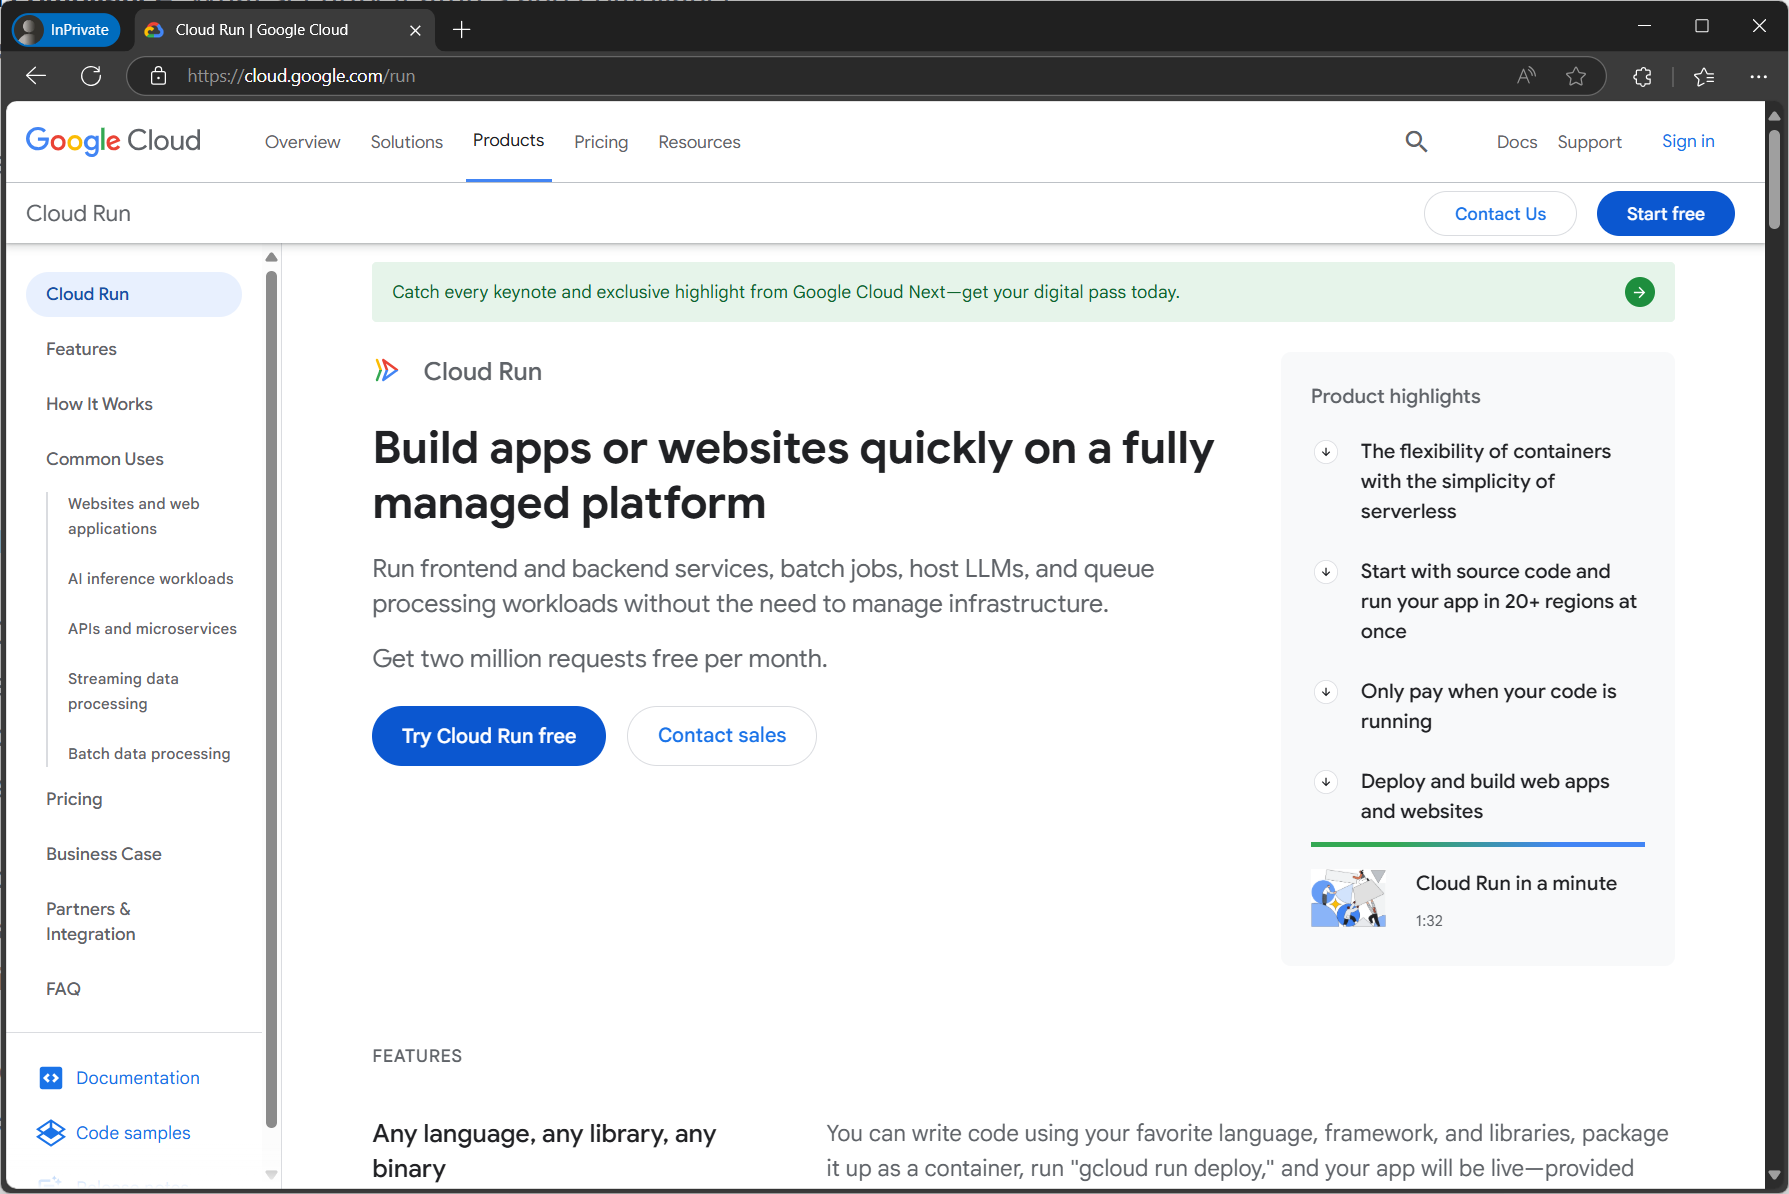Refresh the page
The height and width of the screenshot is (1194, 1789).
pyautogui.click(x=91, y=75)
